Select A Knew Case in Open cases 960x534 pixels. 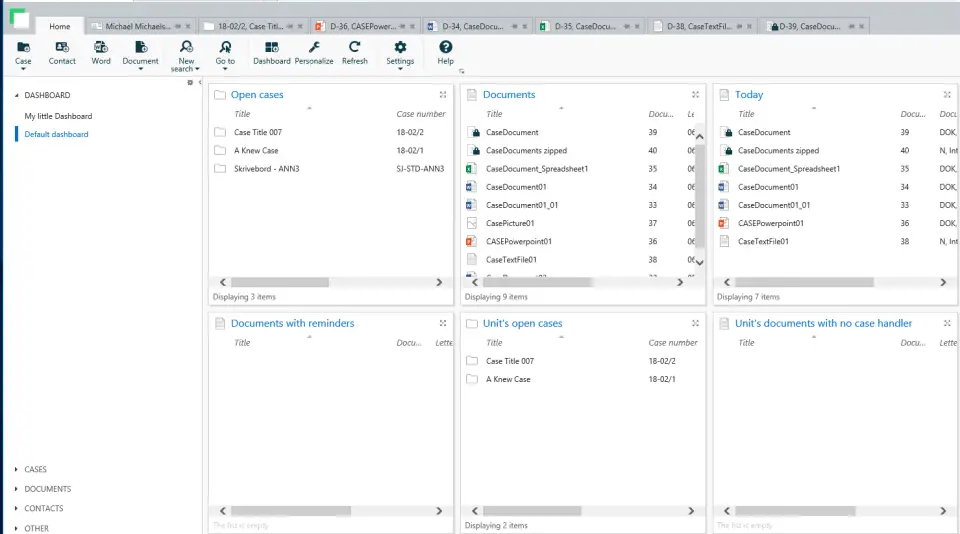tap(331, 150)
